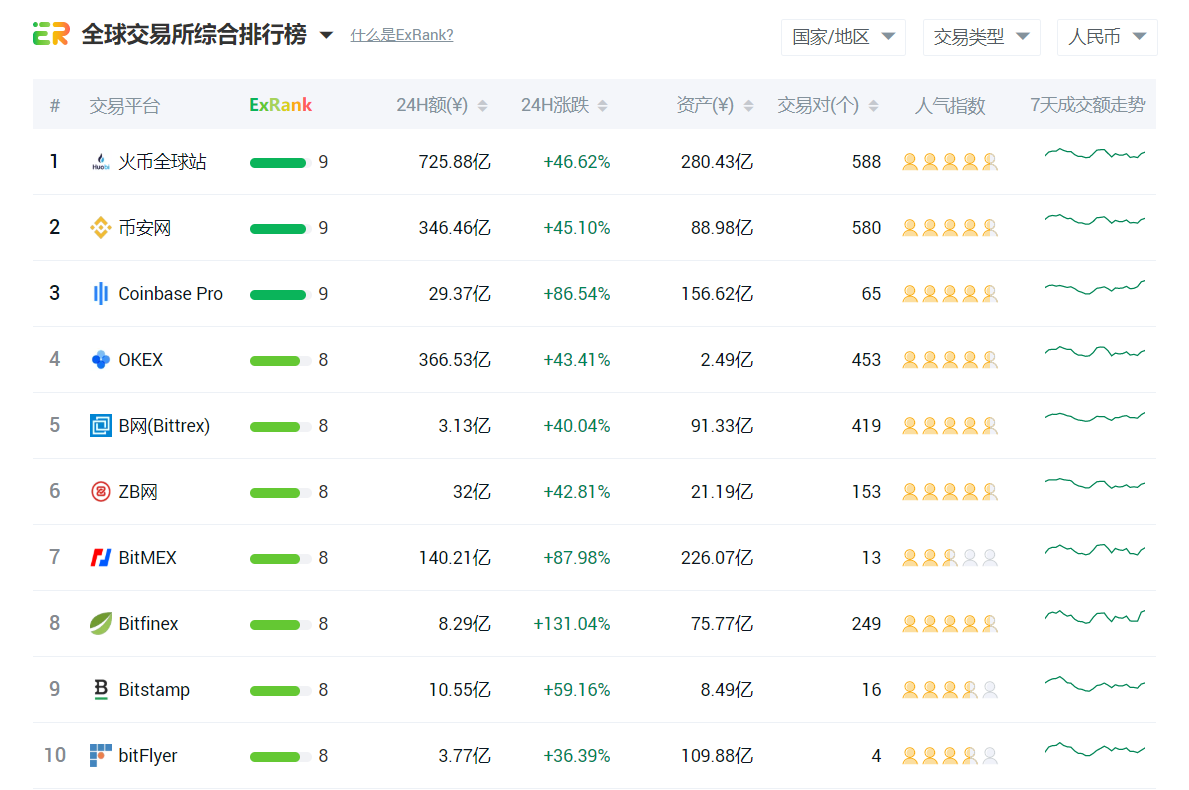Image resolution: width=1189 pixels, height=790 pixels.
Task: Open the 交易类型 dropdown
Action: click(x=981, y=36)
